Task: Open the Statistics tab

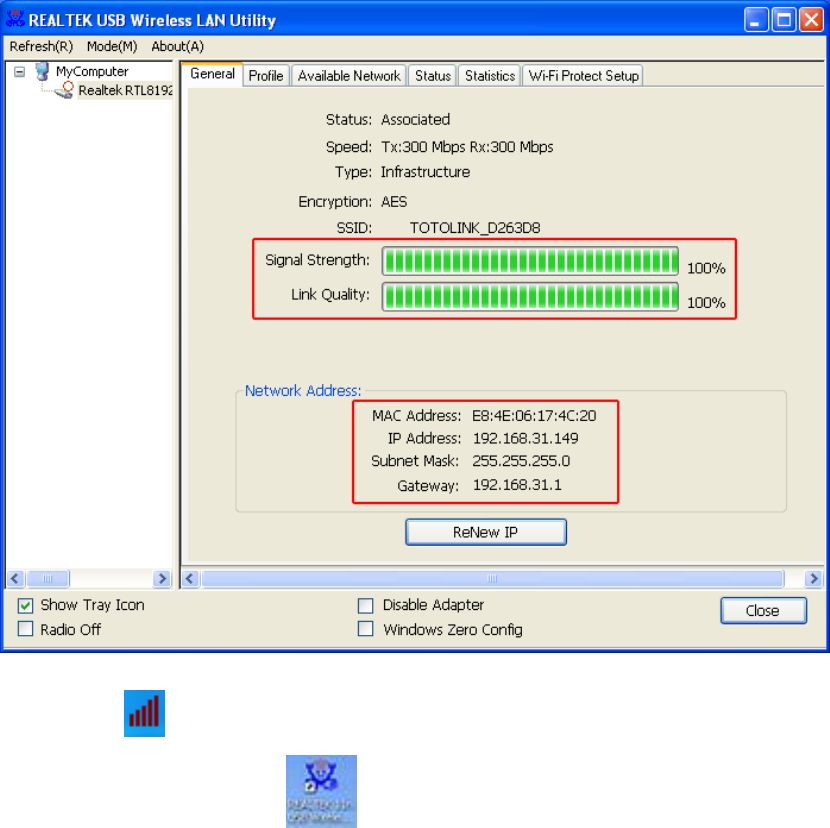Action: click(x=490, y=76)
